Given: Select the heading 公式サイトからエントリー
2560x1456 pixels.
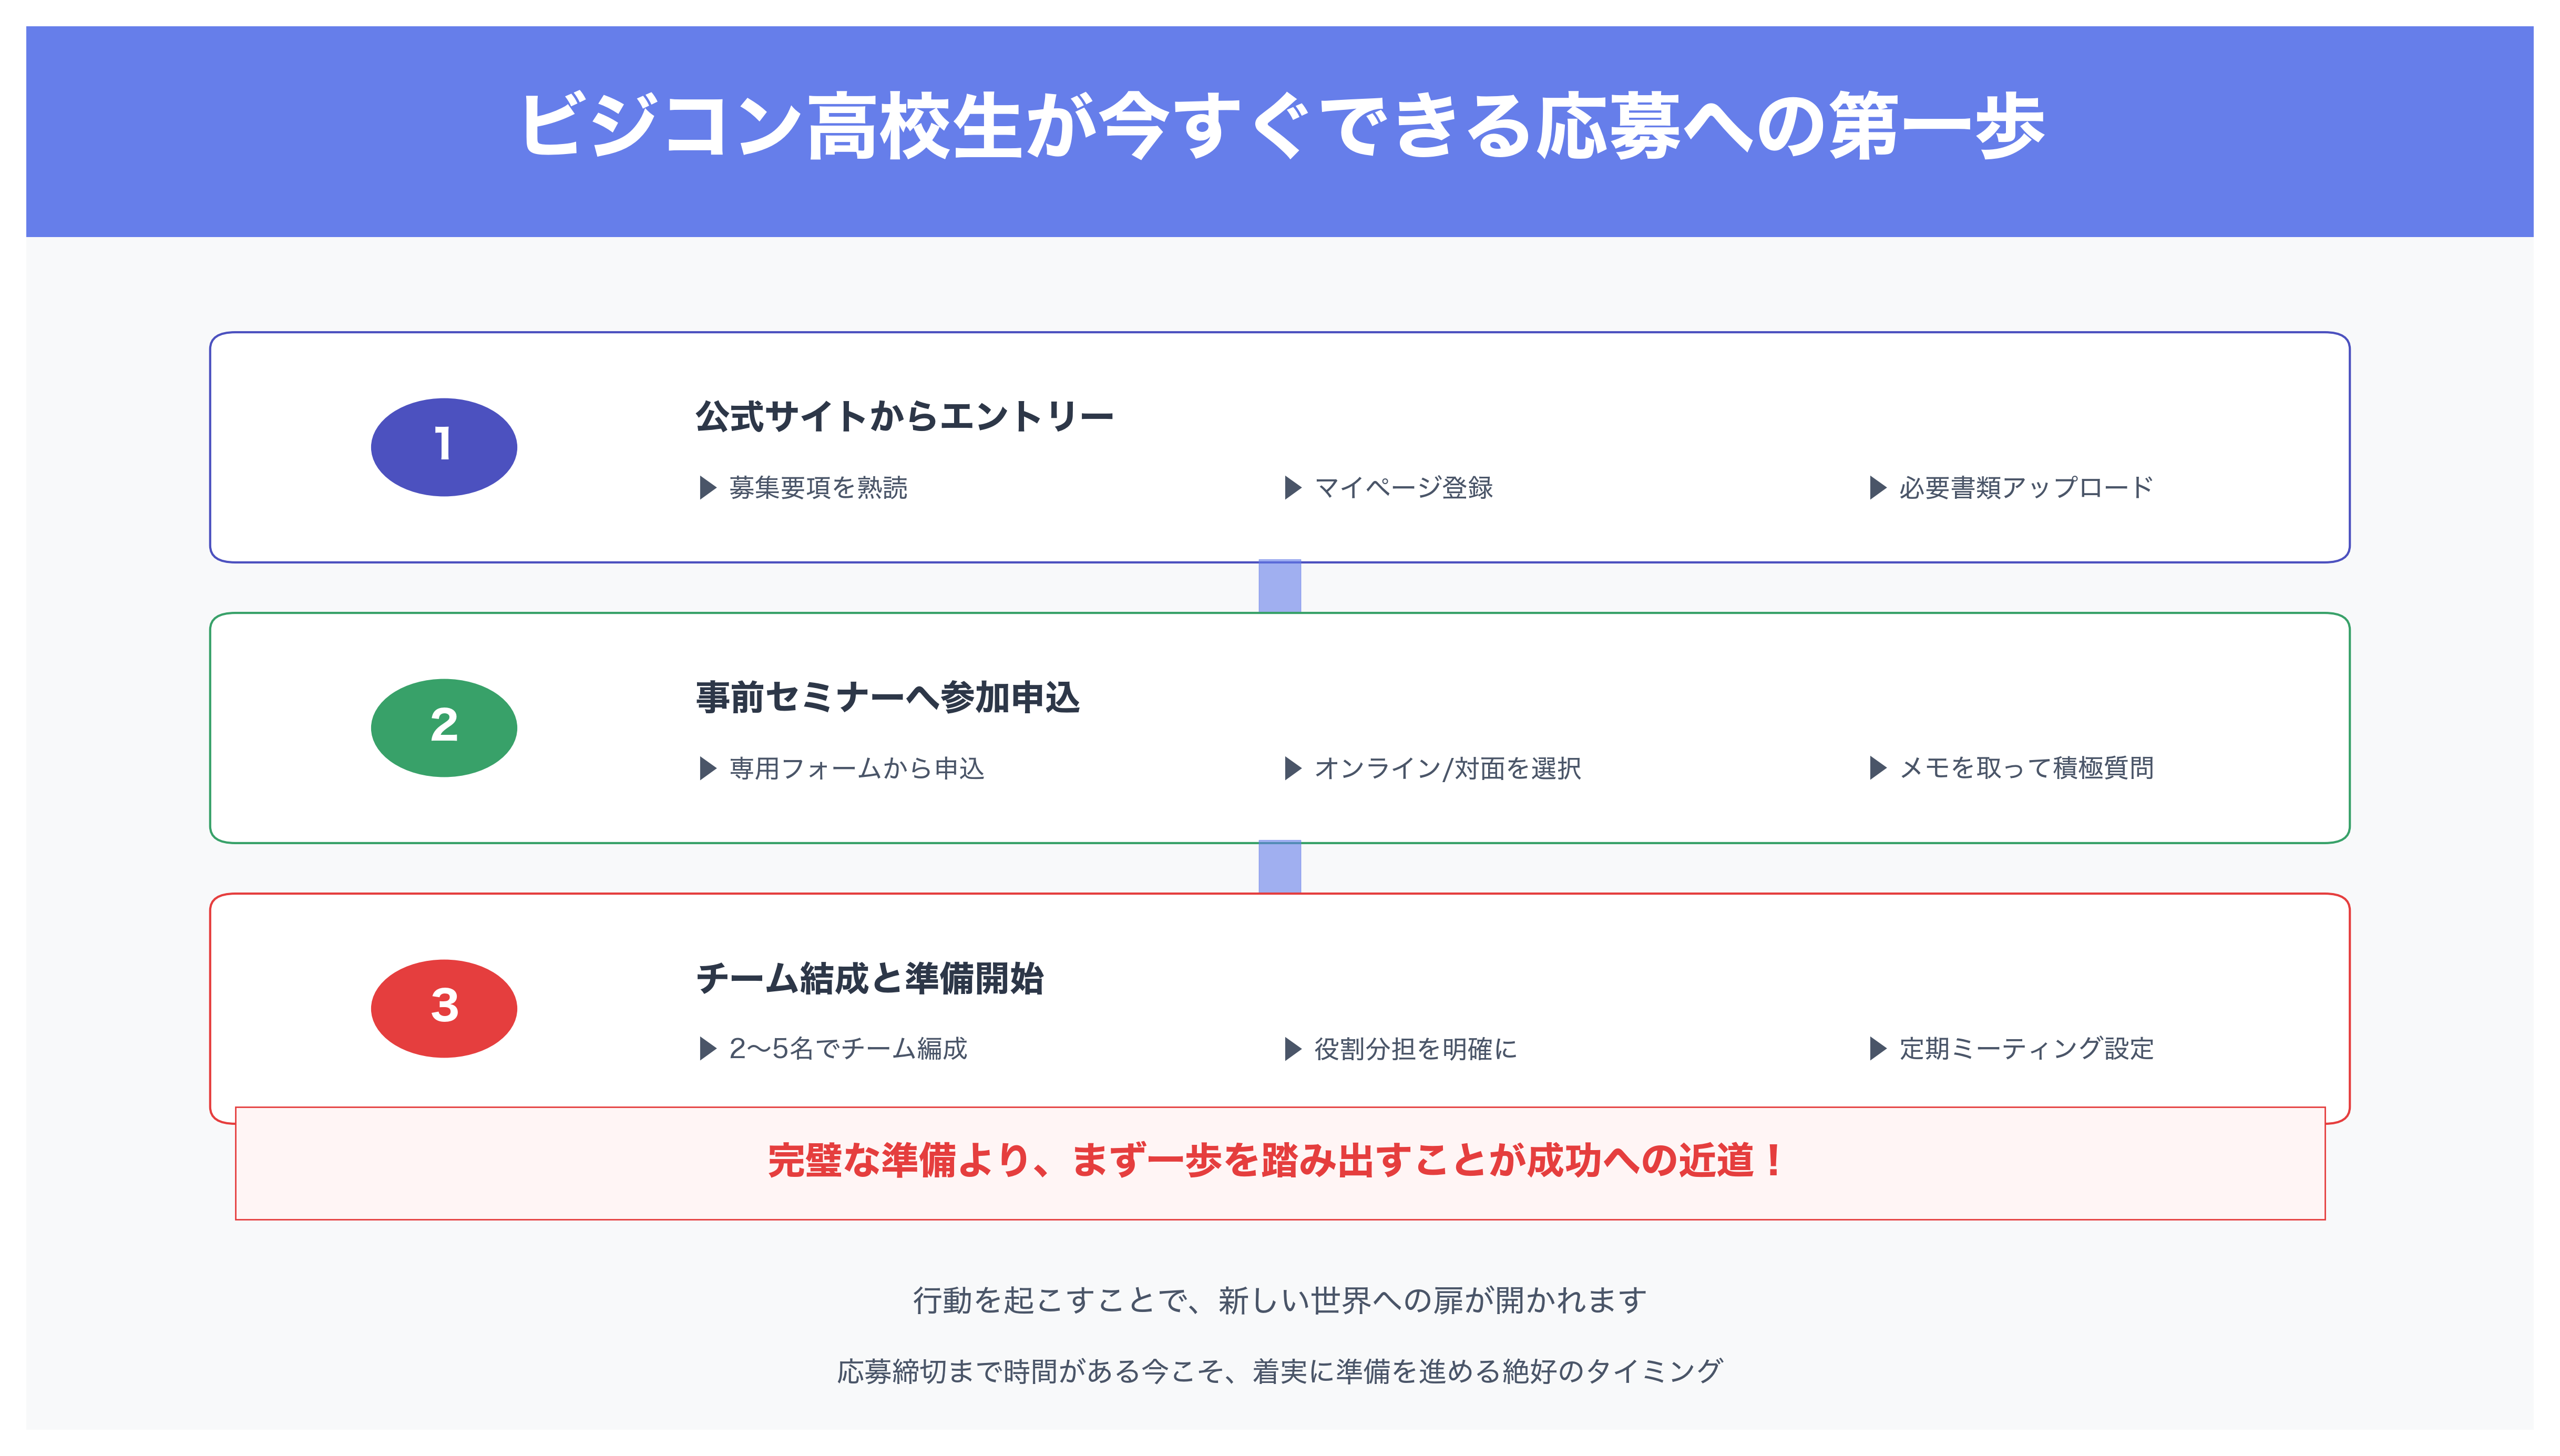Looking at the screenshot, I should point(904,416).
